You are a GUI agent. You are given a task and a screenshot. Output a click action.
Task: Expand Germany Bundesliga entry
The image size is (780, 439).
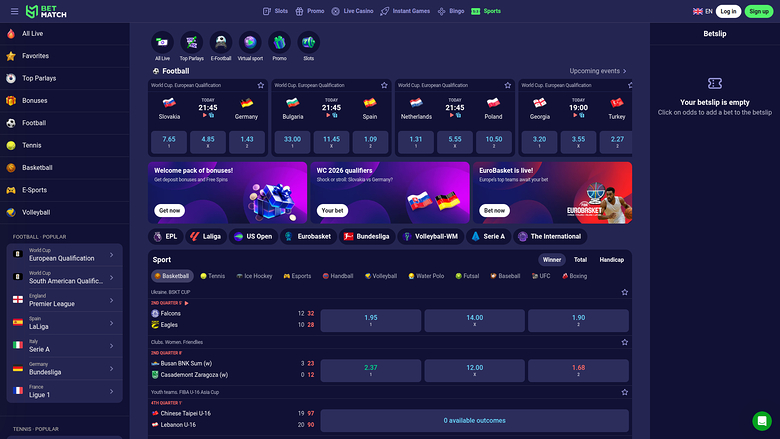pos(65,369)
